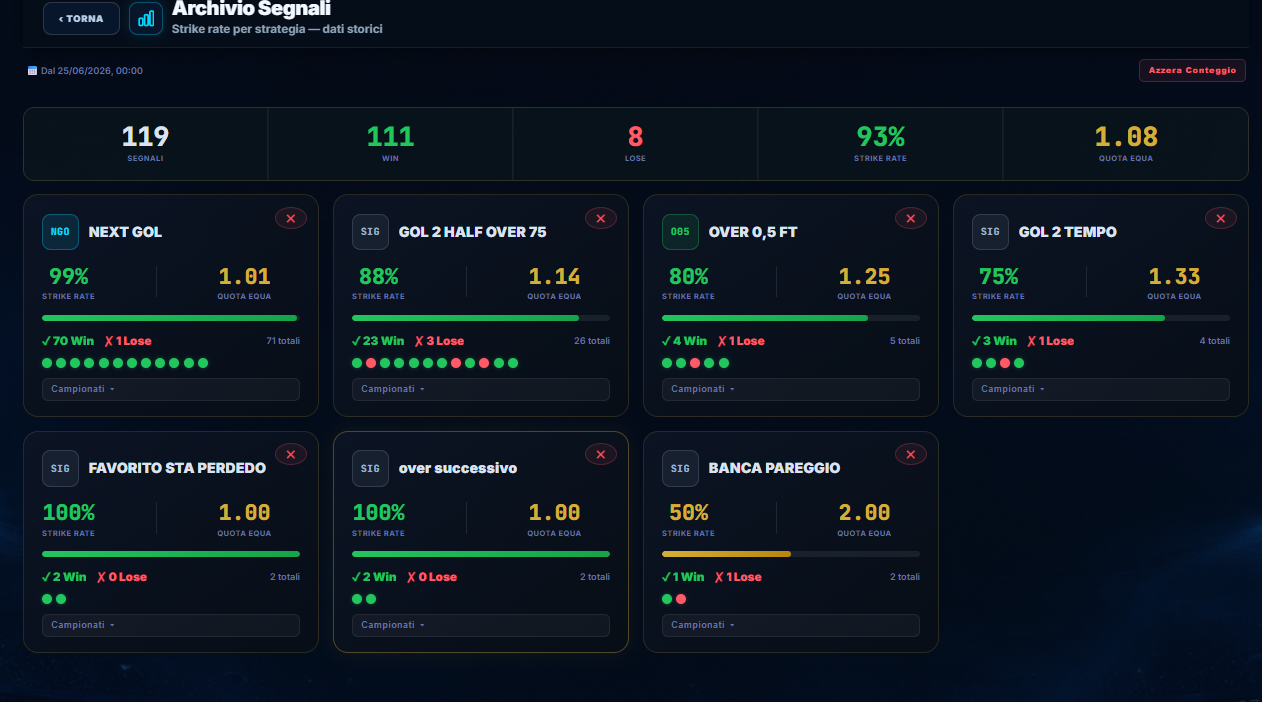1262x702 pixels.
Task: Click the SIG badge on GOL 2 TEMPO
Action: point(990,232)
